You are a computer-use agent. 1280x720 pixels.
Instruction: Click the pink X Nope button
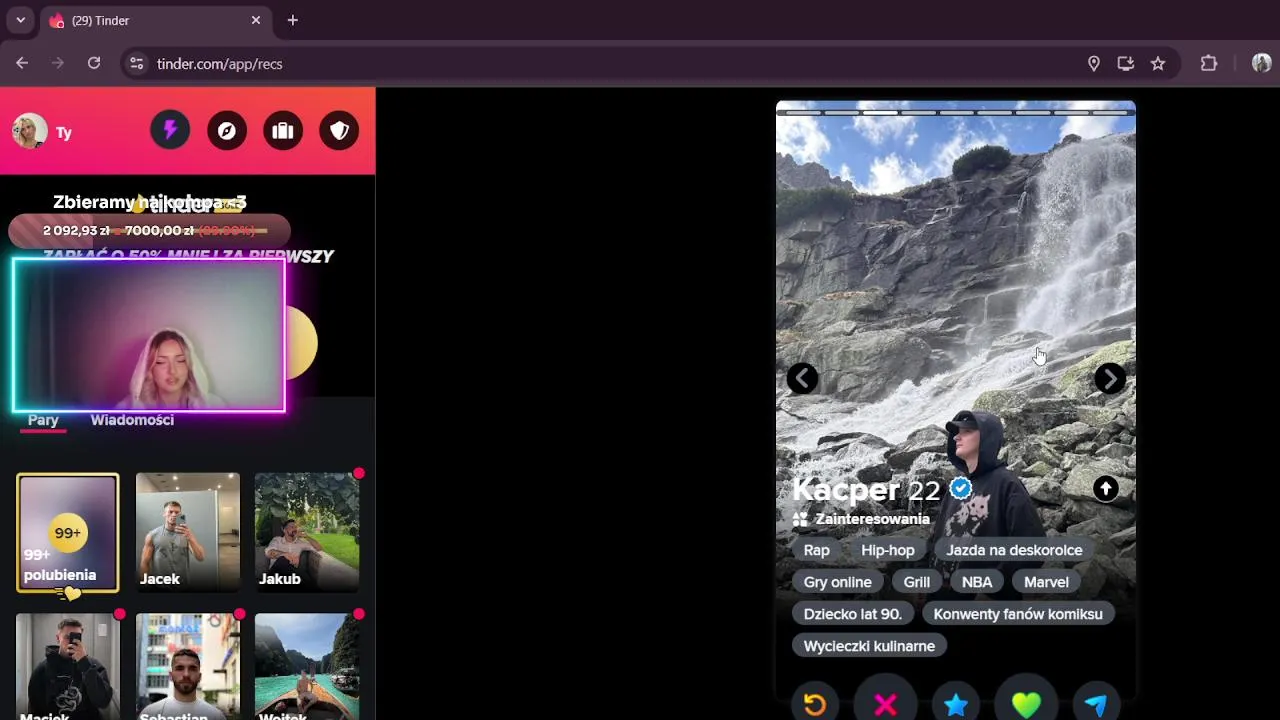click(885, 704)
